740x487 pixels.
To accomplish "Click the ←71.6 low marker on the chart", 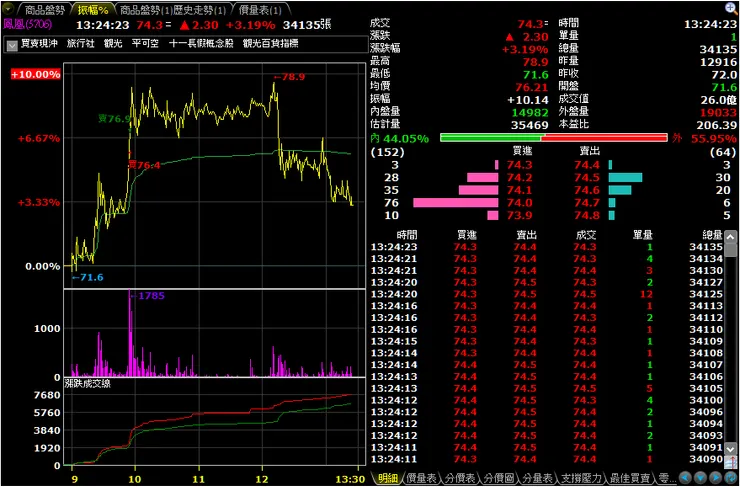I will click(x=88, y=277).
